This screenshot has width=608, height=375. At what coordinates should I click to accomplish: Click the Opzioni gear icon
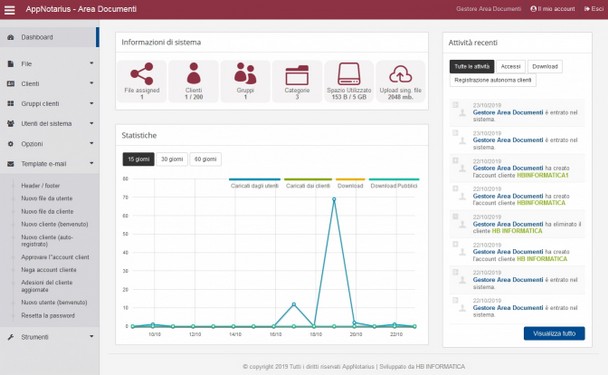[10, 144]
